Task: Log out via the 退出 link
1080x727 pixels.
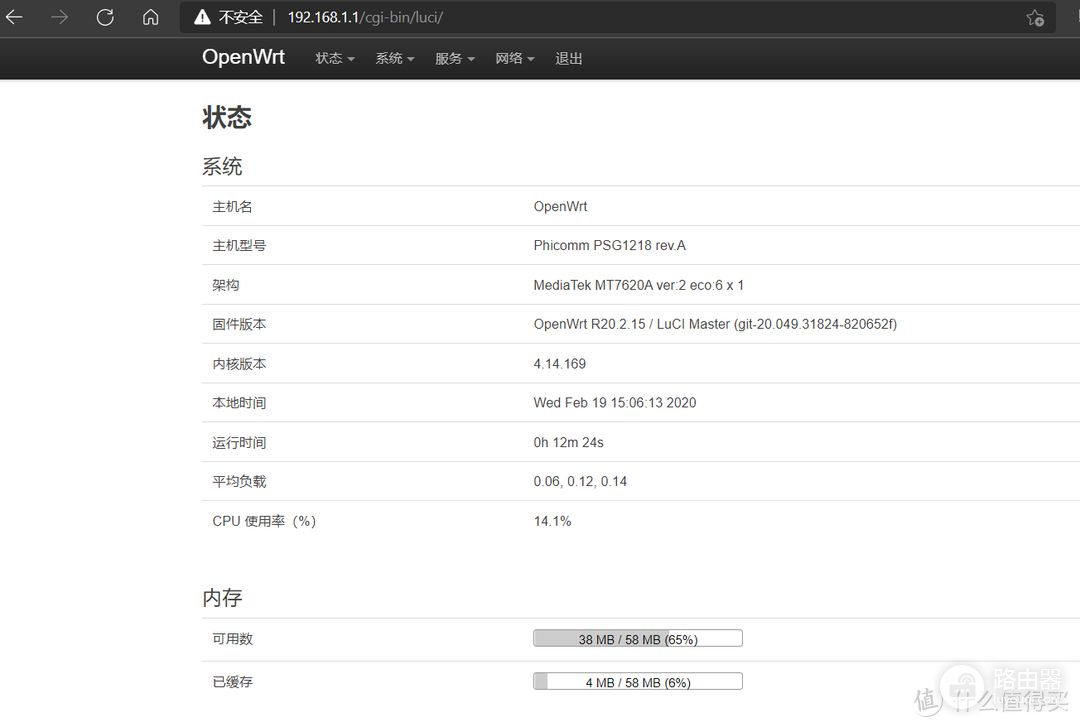Action: pos(569,59)
